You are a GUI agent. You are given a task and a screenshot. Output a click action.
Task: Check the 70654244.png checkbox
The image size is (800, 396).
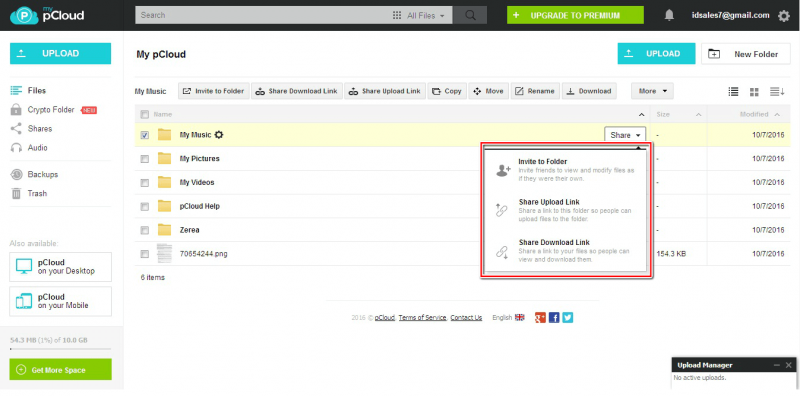point(145,254)
